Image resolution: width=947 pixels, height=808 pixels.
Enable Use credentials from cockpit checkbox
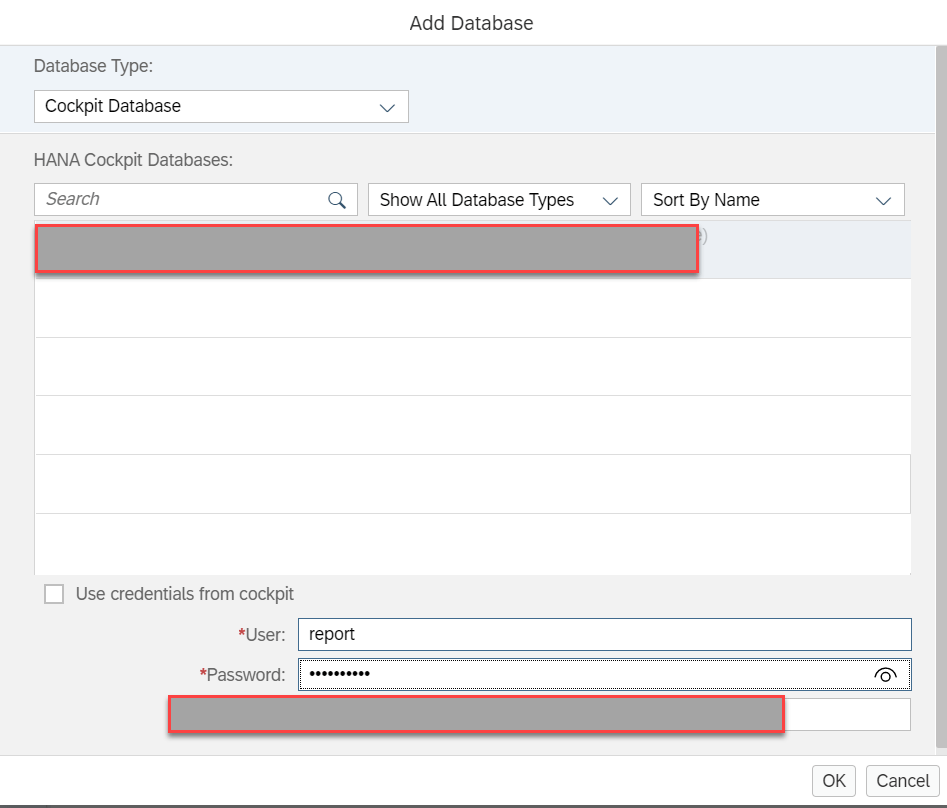tap(54, 594)
